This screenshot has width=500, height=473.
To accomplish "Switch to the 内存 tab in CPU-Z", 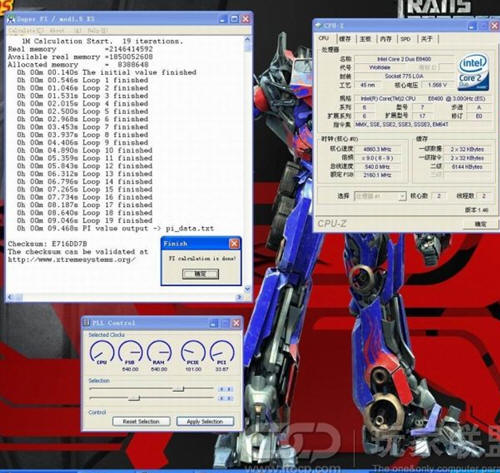I will (386, 39).
